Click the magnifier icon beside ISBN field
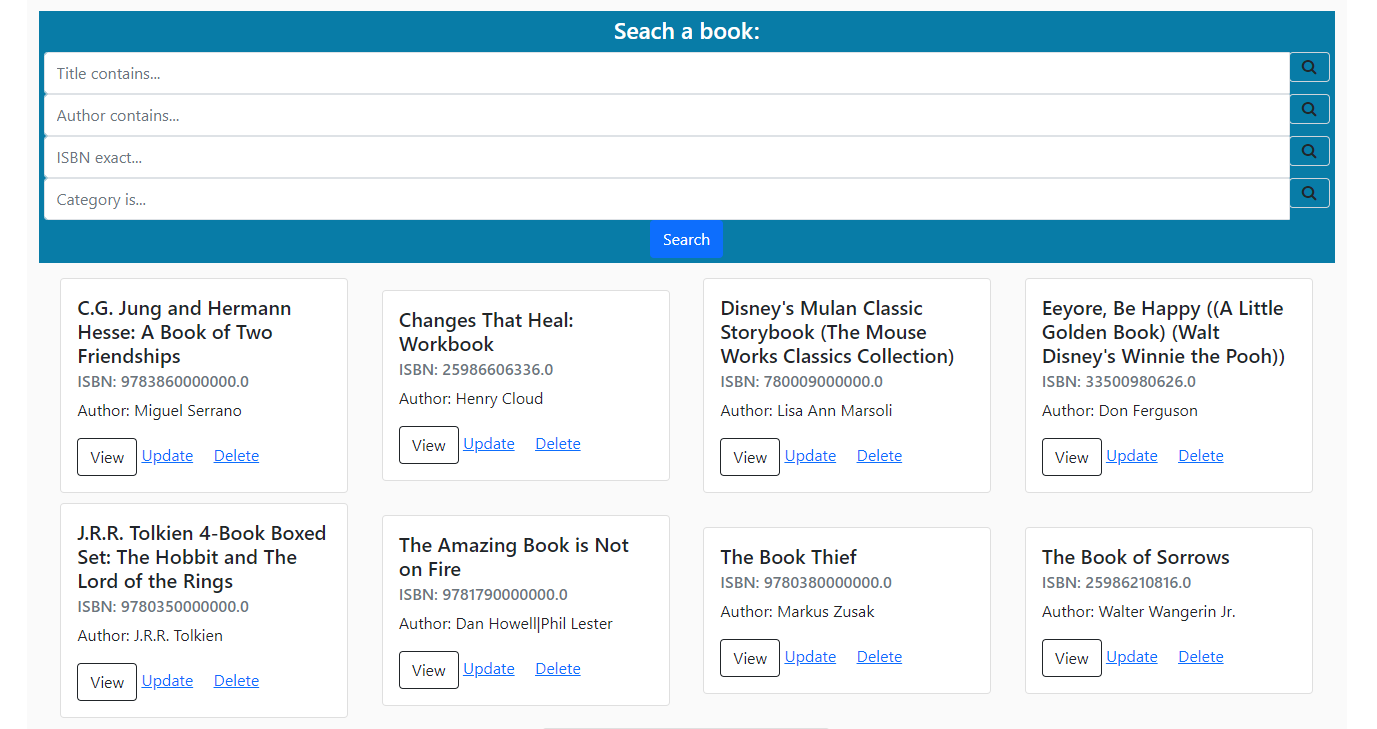 tap(1308, 151)
